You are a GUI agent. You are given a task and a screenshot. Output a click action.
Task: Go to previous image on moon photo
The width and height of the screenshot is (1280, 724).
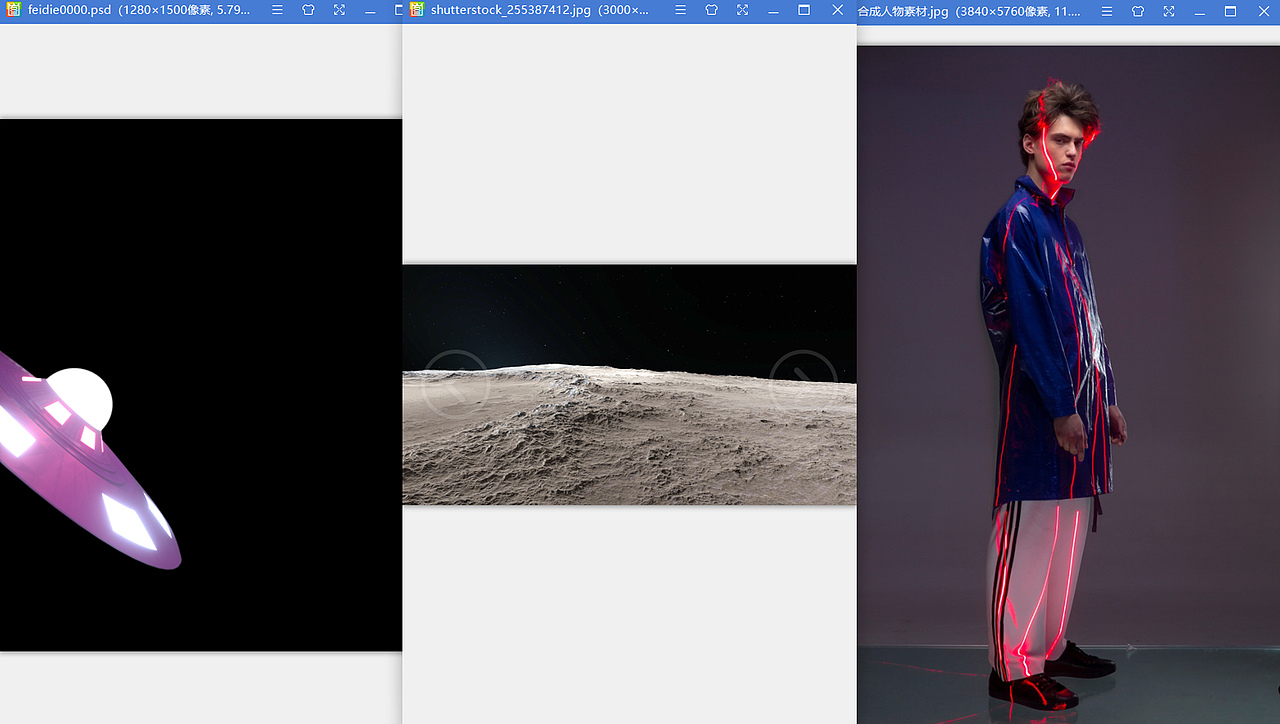(x=456, y=384)
